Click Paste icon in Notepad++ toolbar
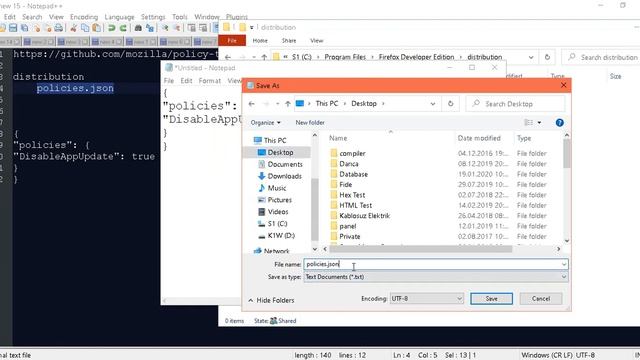The height and width of the screenshot is (360, 640). (x=96, y=28)
